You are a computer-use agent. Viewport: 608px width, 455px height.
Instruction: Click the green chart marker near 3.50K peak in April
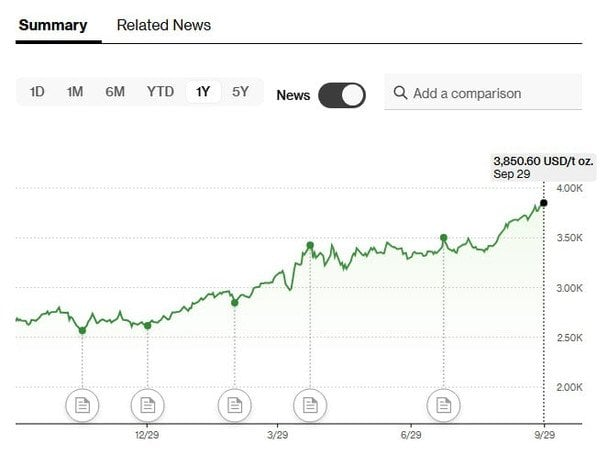click(x=310, y=245)
